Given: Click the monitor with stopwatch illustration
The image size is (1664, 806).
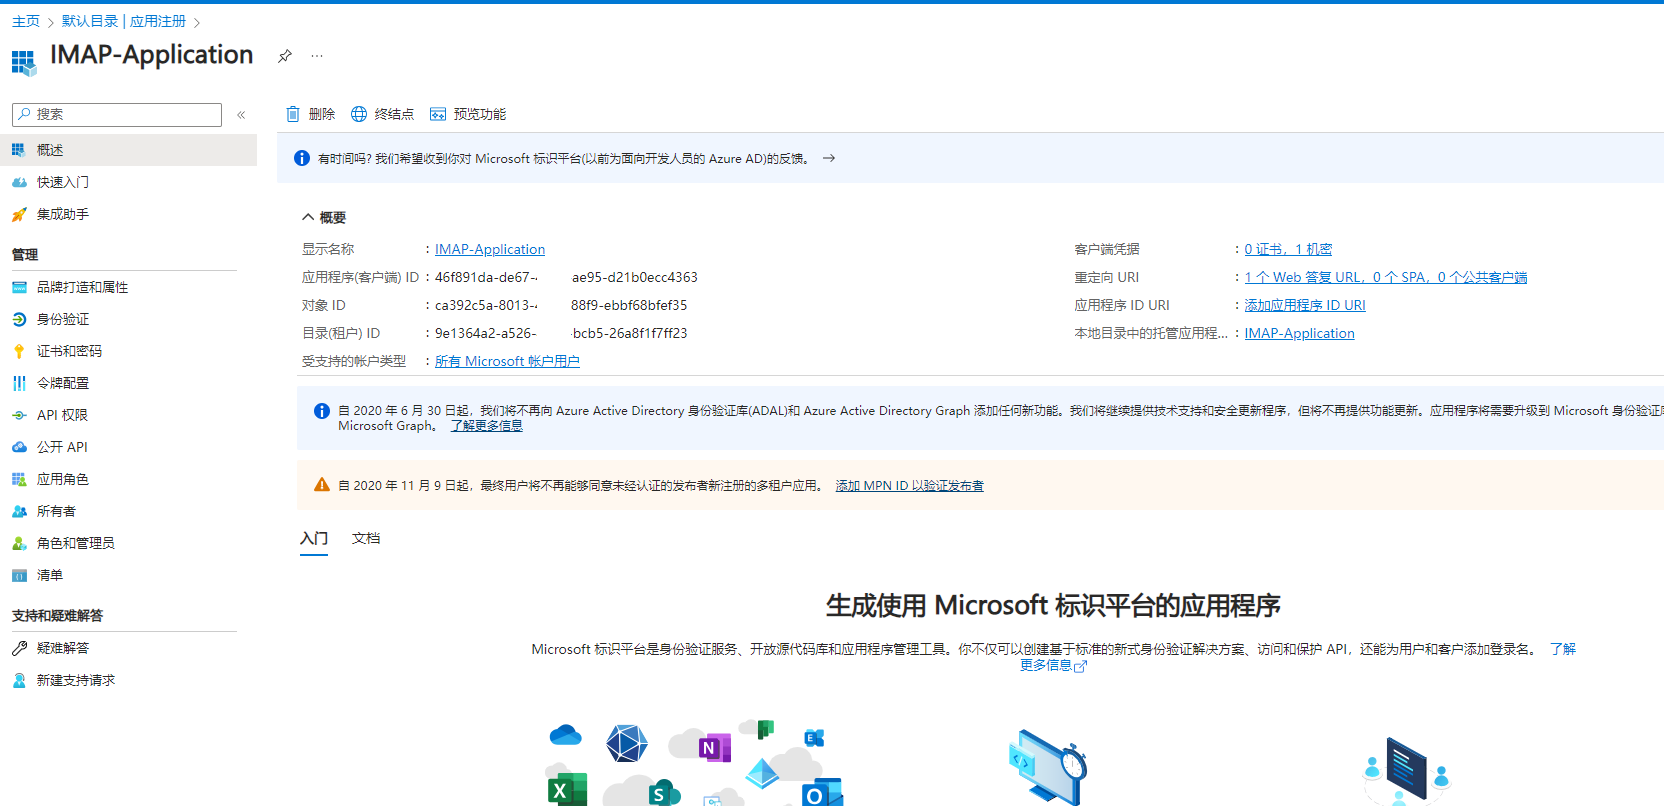Looking at the screenshot, I should (1047, 767).
